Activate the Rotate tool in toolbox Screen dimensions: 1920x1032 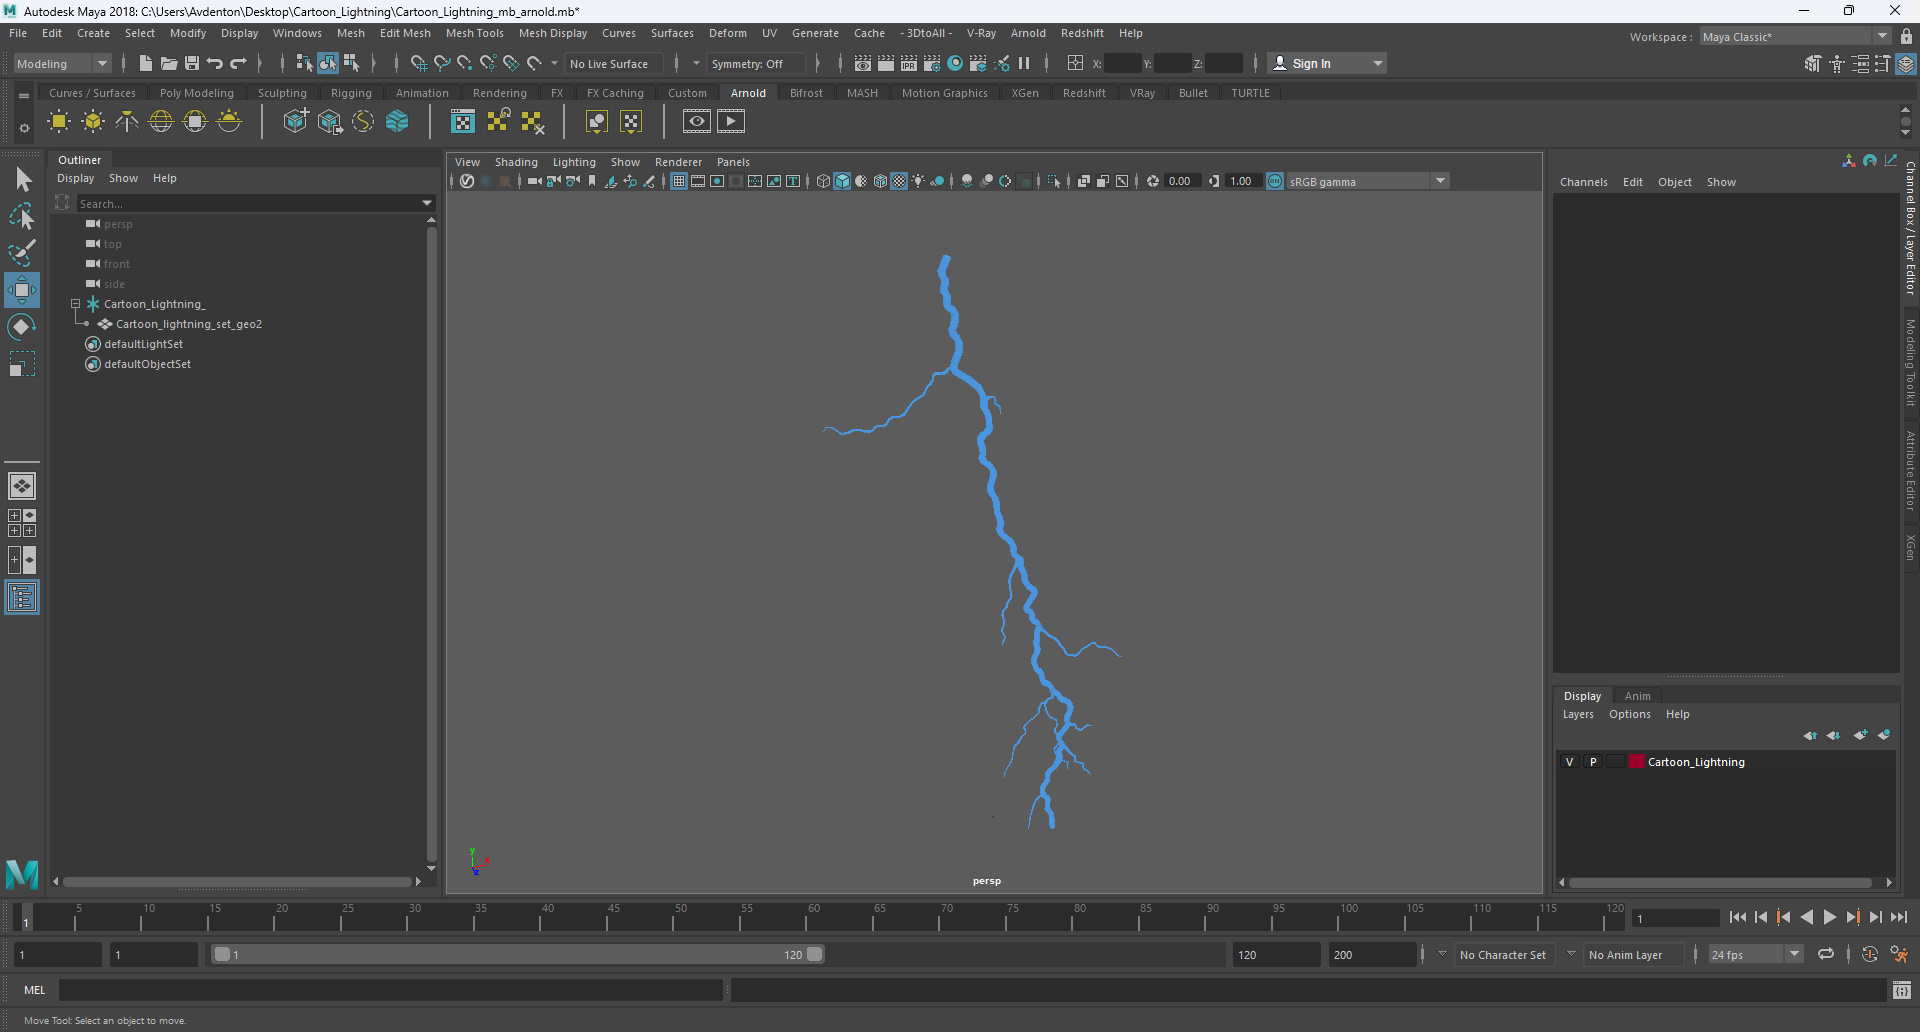[x=22, y=327]
